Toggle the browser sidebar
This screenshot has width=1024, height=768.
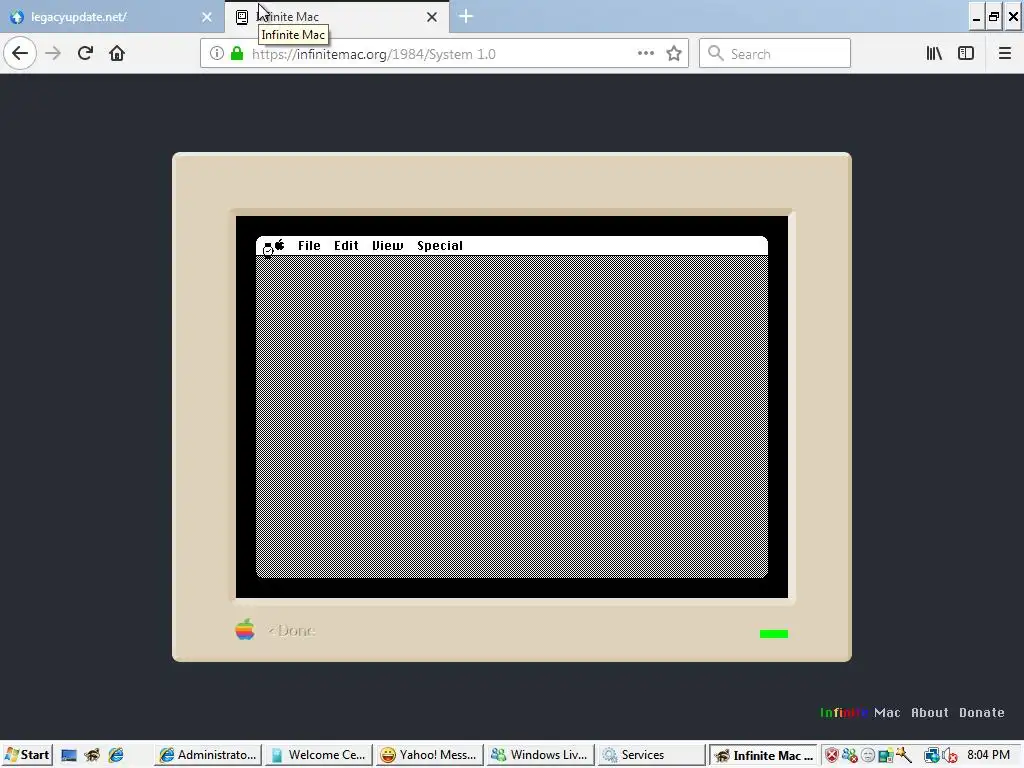(966, 54)
